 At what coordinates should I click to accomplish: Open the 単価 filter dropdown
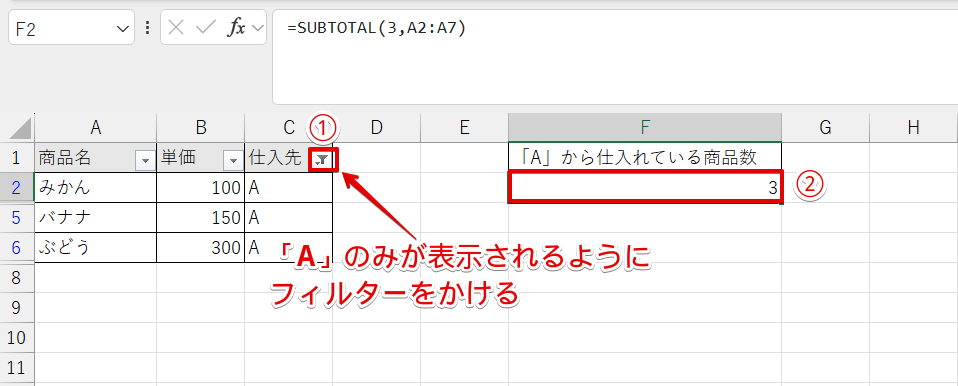point(233,161)
